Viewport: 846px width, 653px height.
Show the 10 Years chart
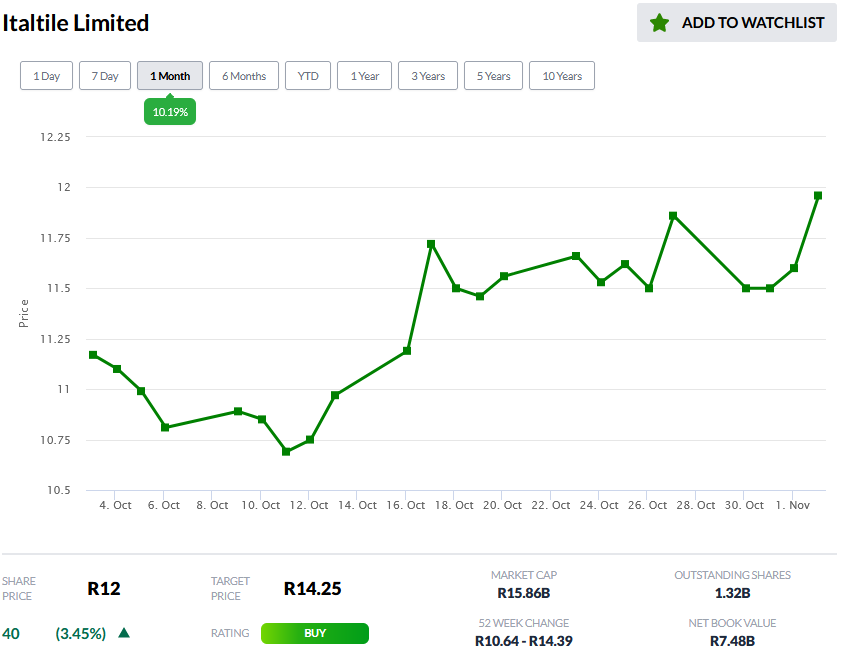(x=562, y=76)
